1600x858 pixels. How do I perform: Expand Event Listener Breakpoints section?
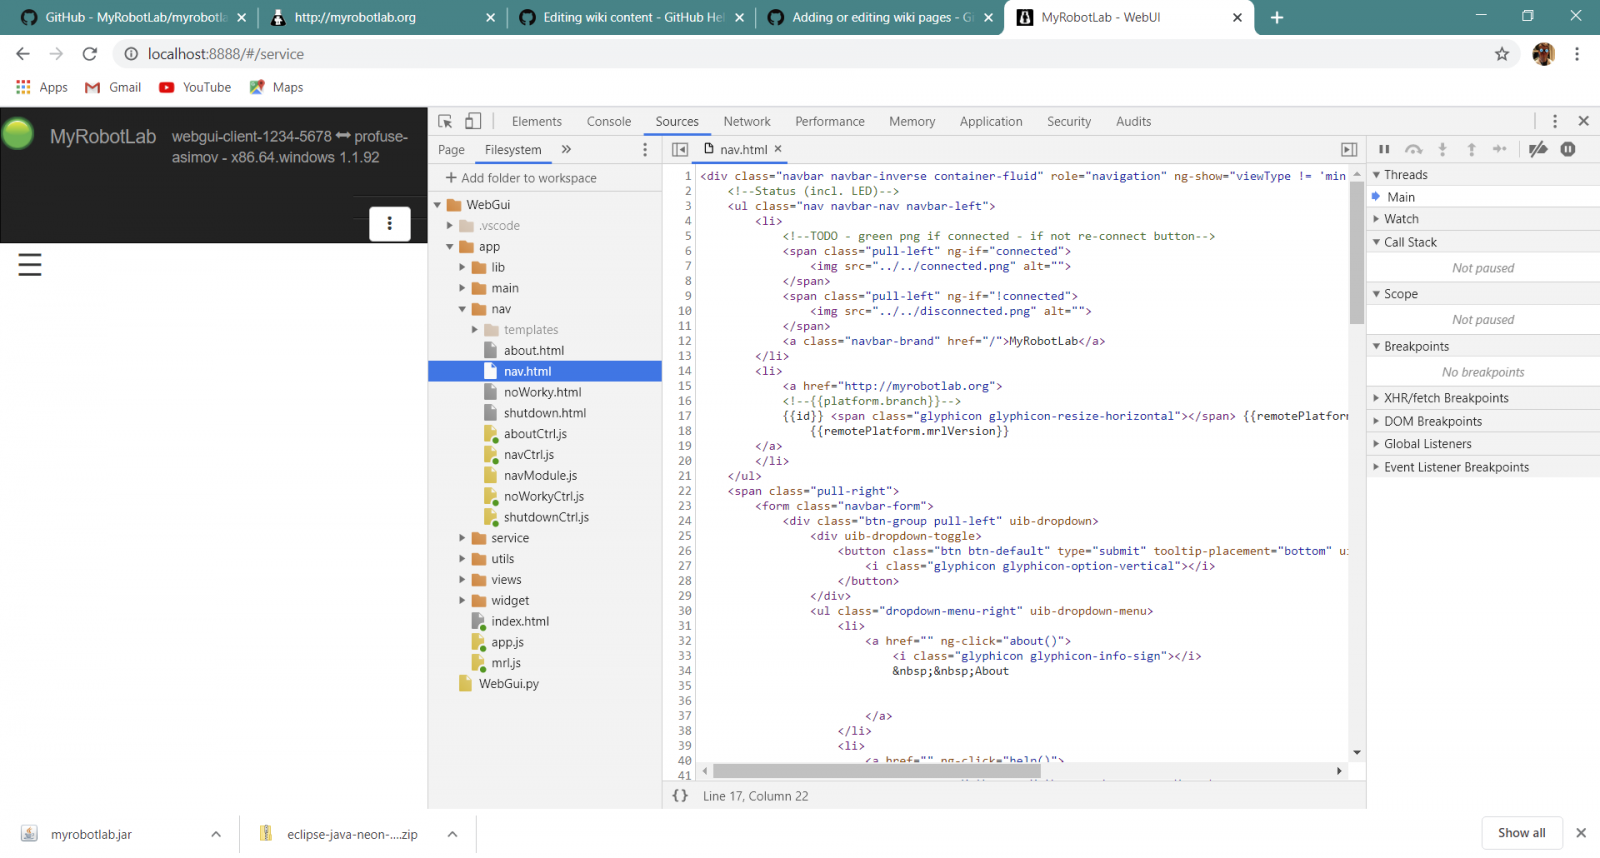pyautogui.click(x=1376, y=467)
